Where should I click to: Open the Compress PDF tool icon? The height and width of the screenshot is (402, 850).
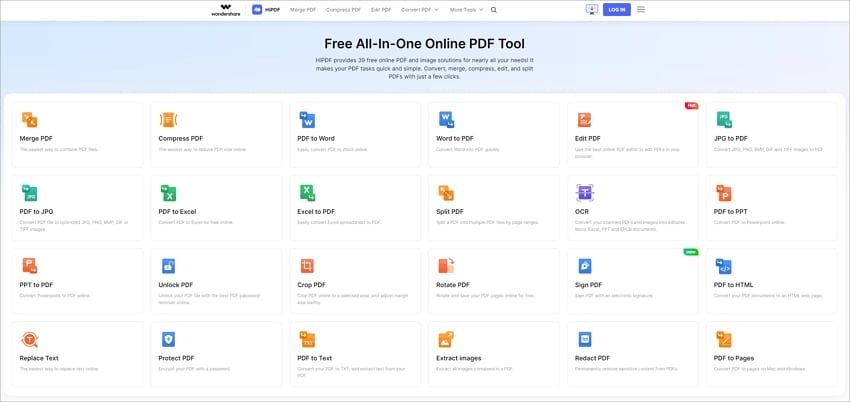pyautogui.click(x=169, y=119)
